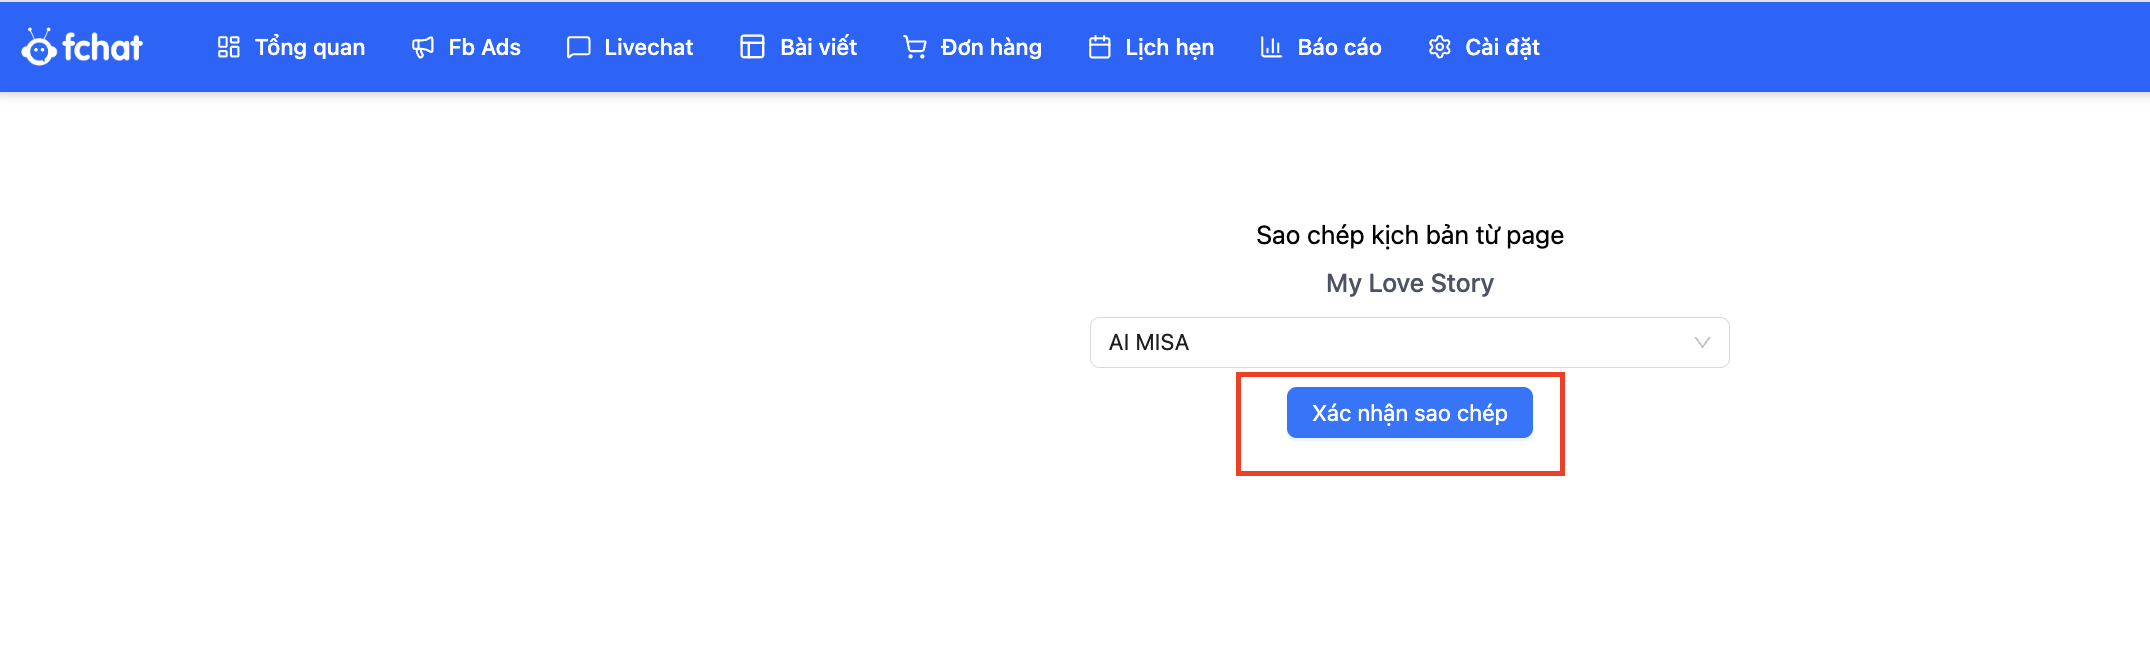Click Xác nhận sao chép button

(1410, 413)
